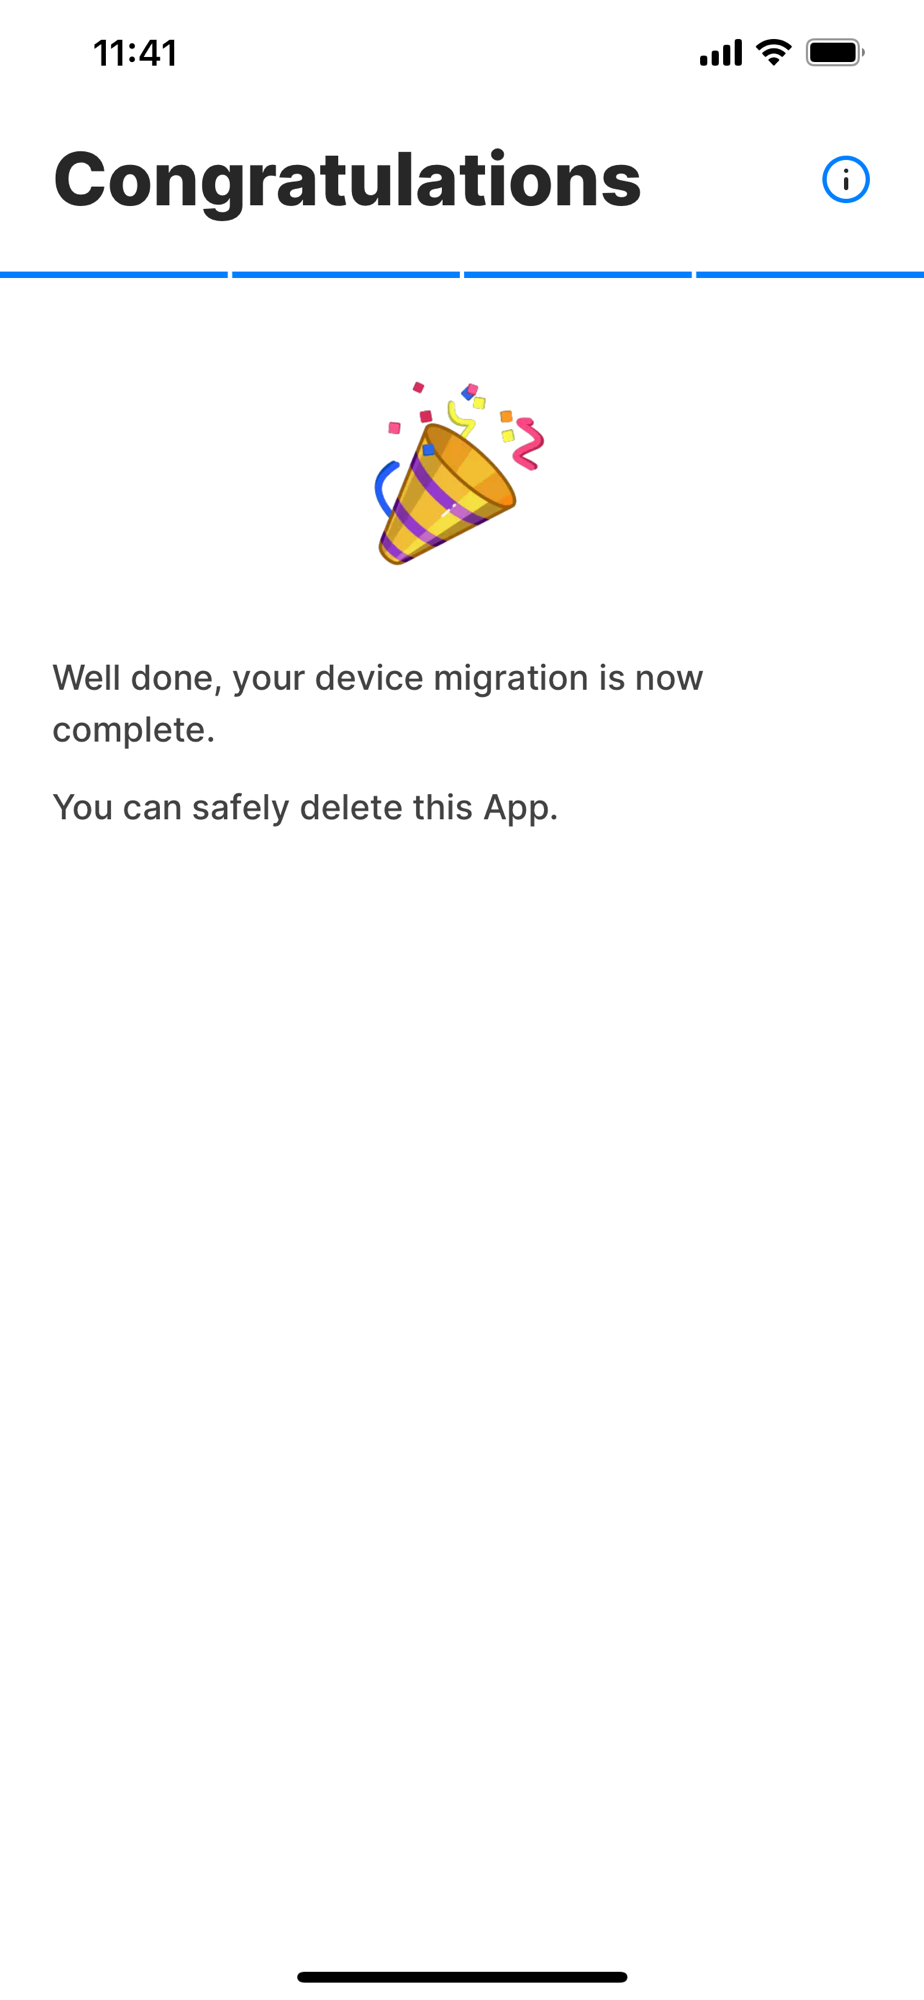
Task: Tap the word "complete." on the second line
Action: click(134, 730)
